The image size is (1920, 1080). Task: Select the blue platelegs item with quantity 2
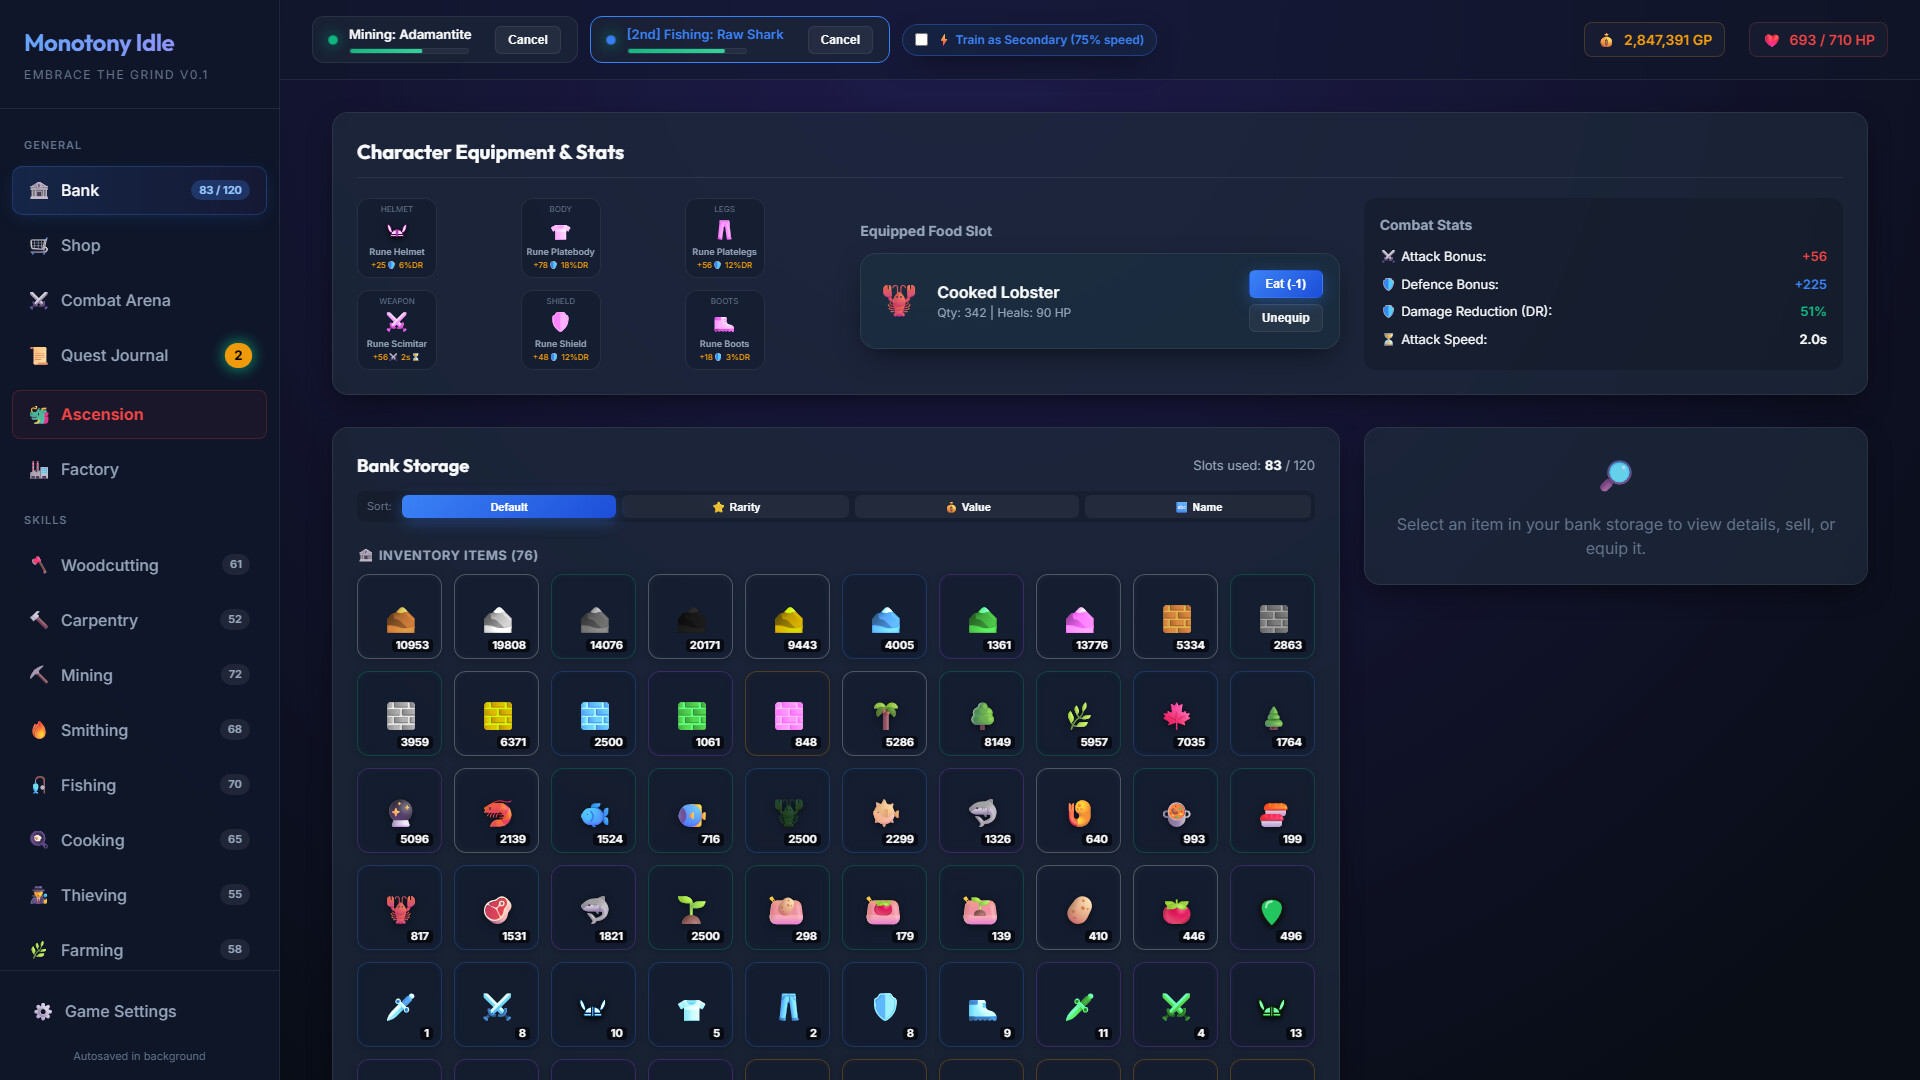click(x=788, y=1005)
